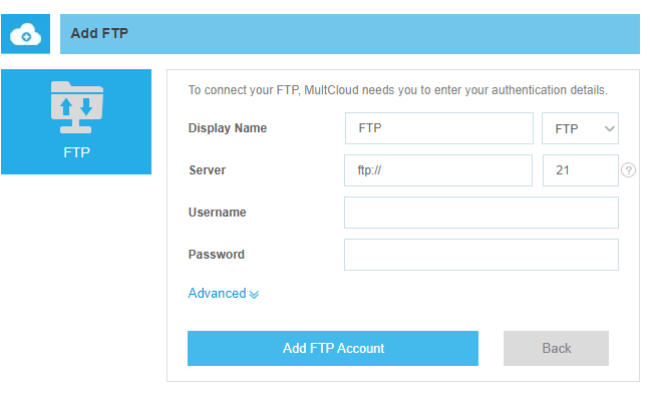Click the Add FTP header bar
Viewport: 650px width, 400px height.
[x=350, y=34]
